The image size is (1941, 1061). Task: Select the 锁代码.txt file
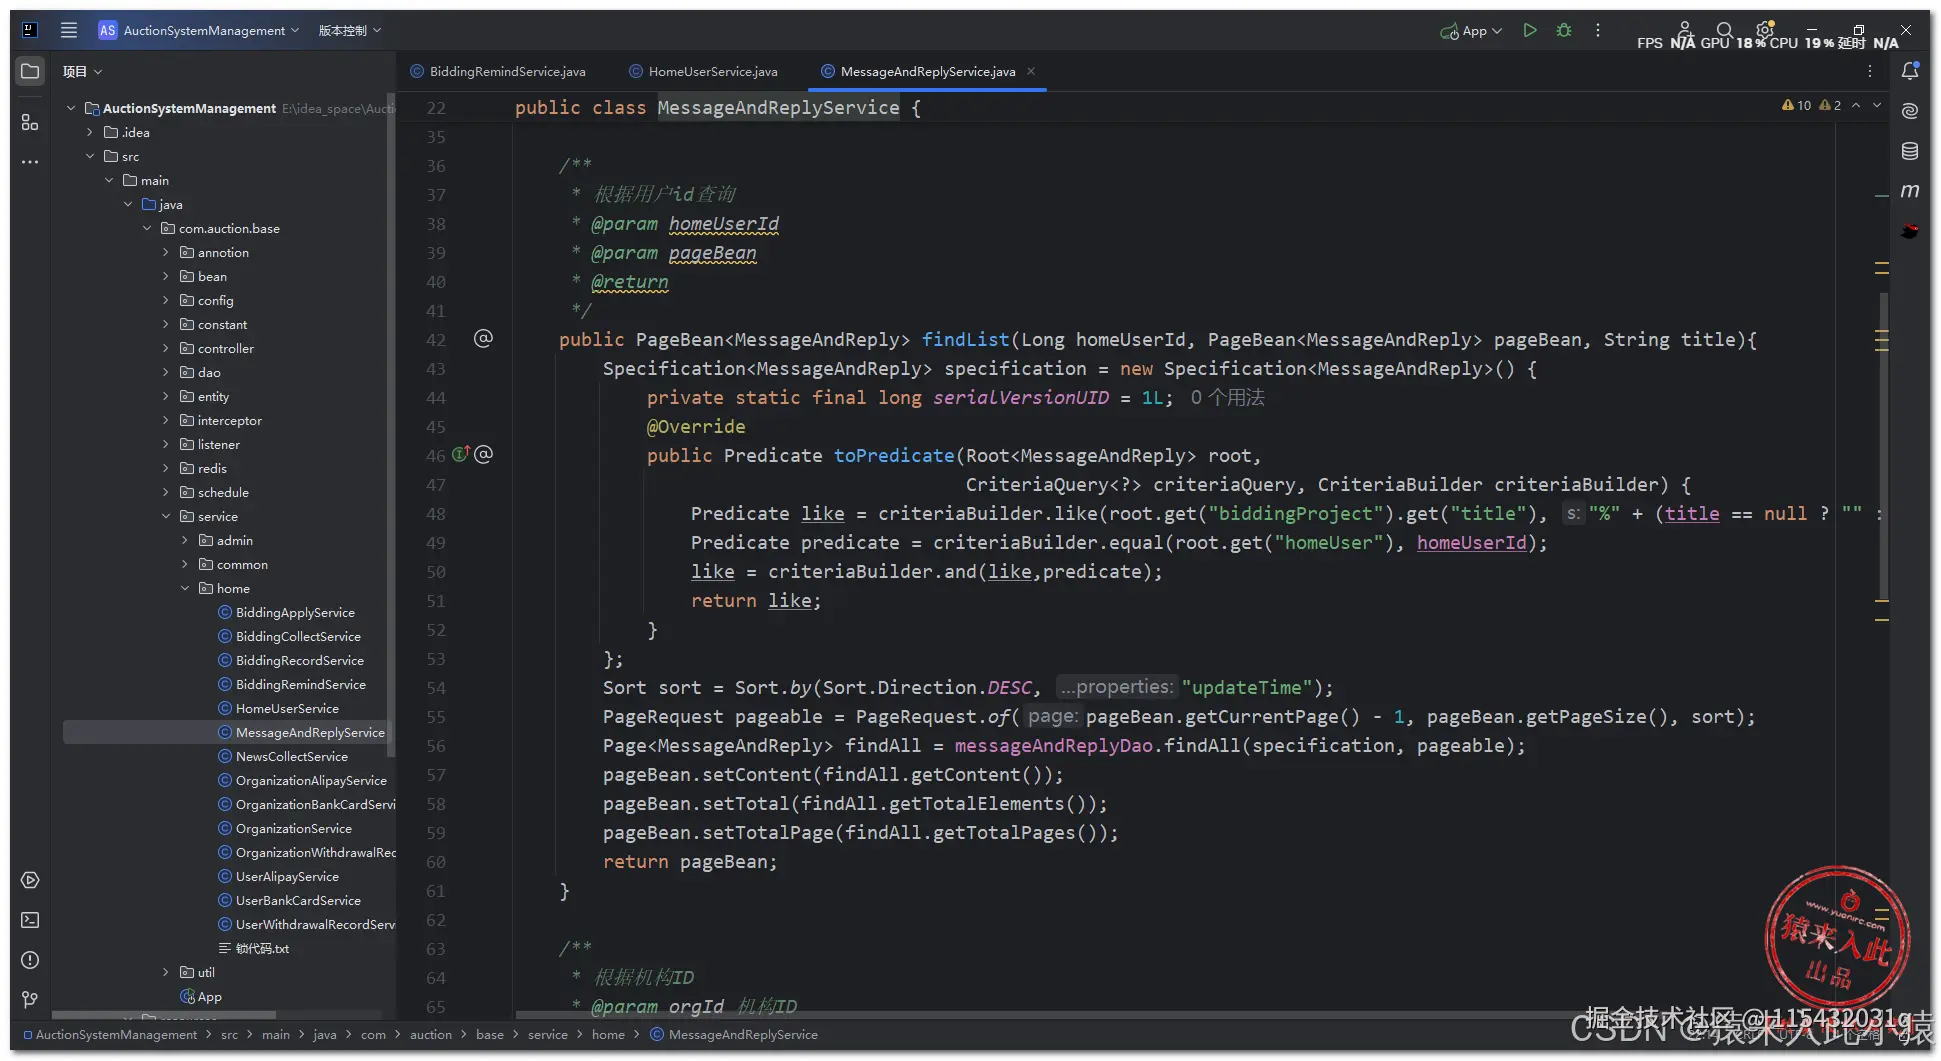point(254,948)
